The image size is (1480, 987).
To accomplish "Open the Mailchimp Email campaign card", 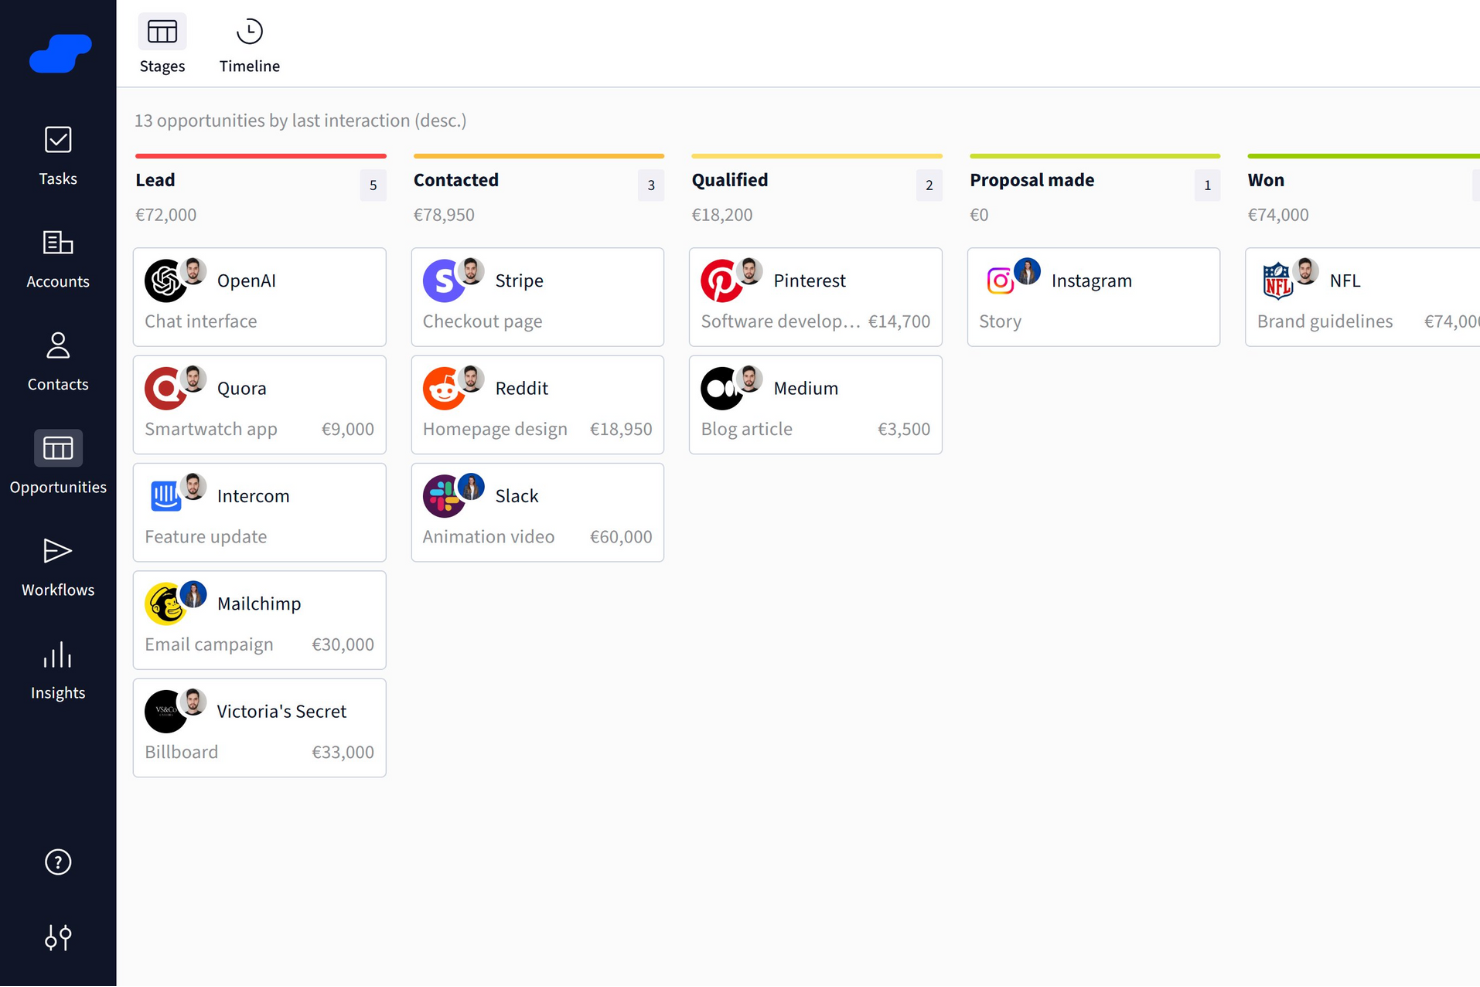I will [x=259, y=620].
